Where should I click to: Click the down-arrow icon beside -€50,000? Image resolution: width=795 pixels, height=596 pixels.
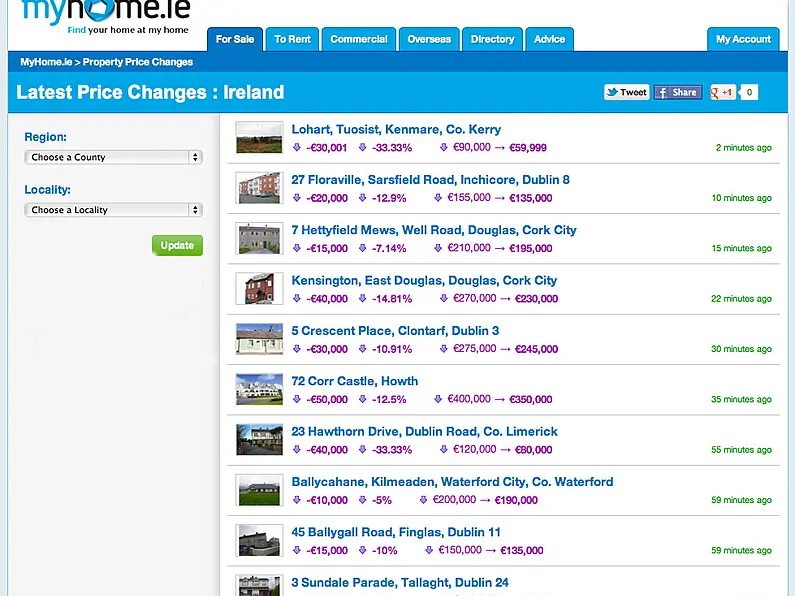[x=297, y=399]
